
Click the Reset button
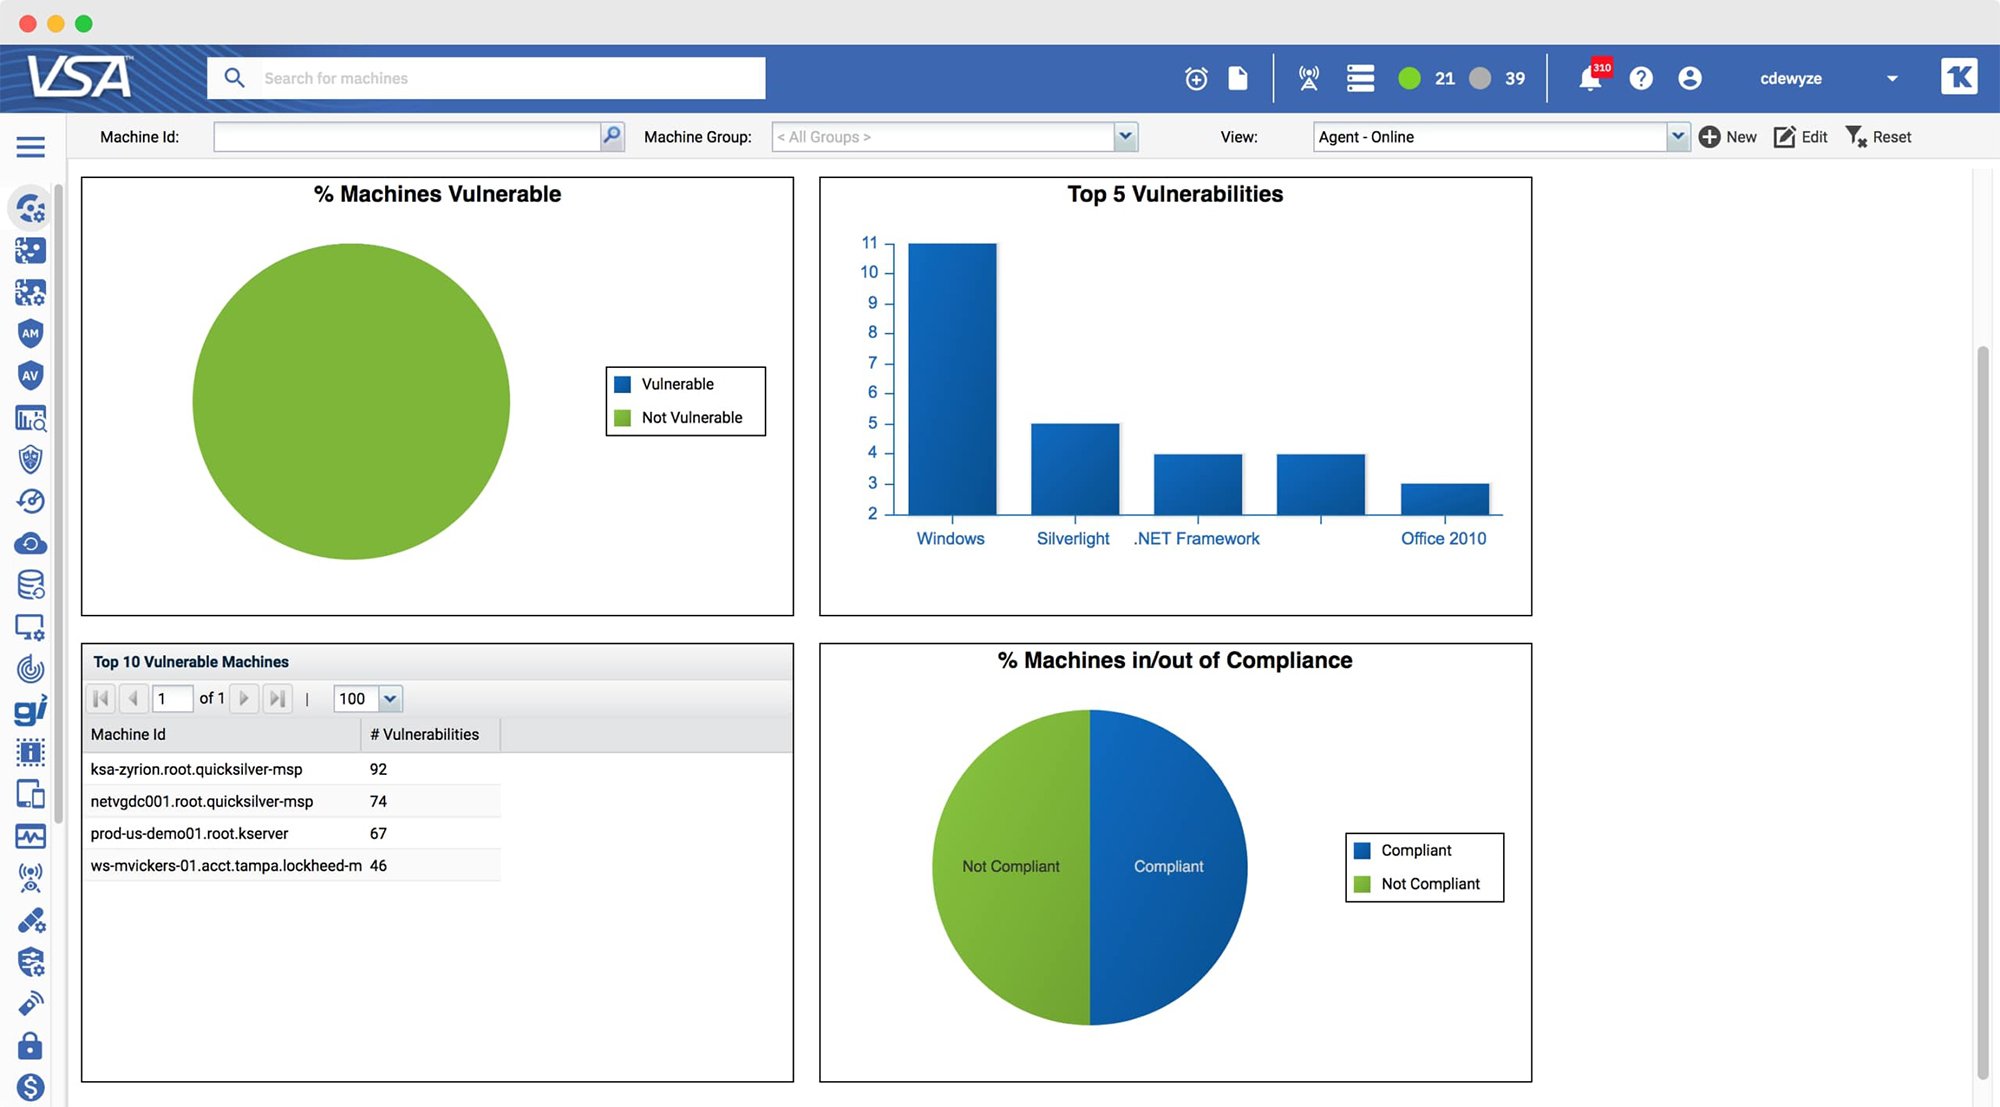point(1878,136)
